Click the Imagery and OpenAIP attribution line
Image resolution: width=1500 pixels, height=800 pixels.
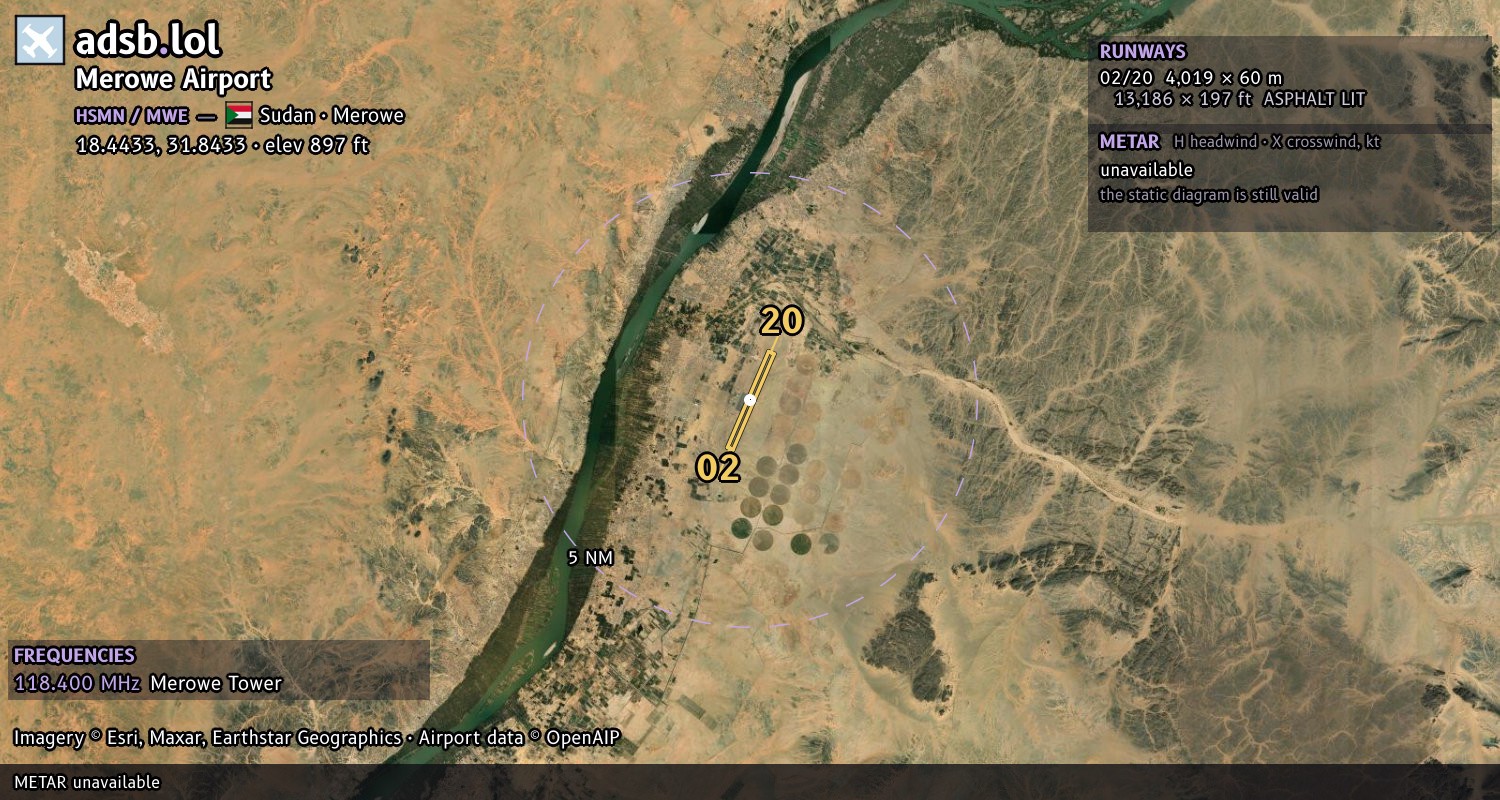click(317, 738)
